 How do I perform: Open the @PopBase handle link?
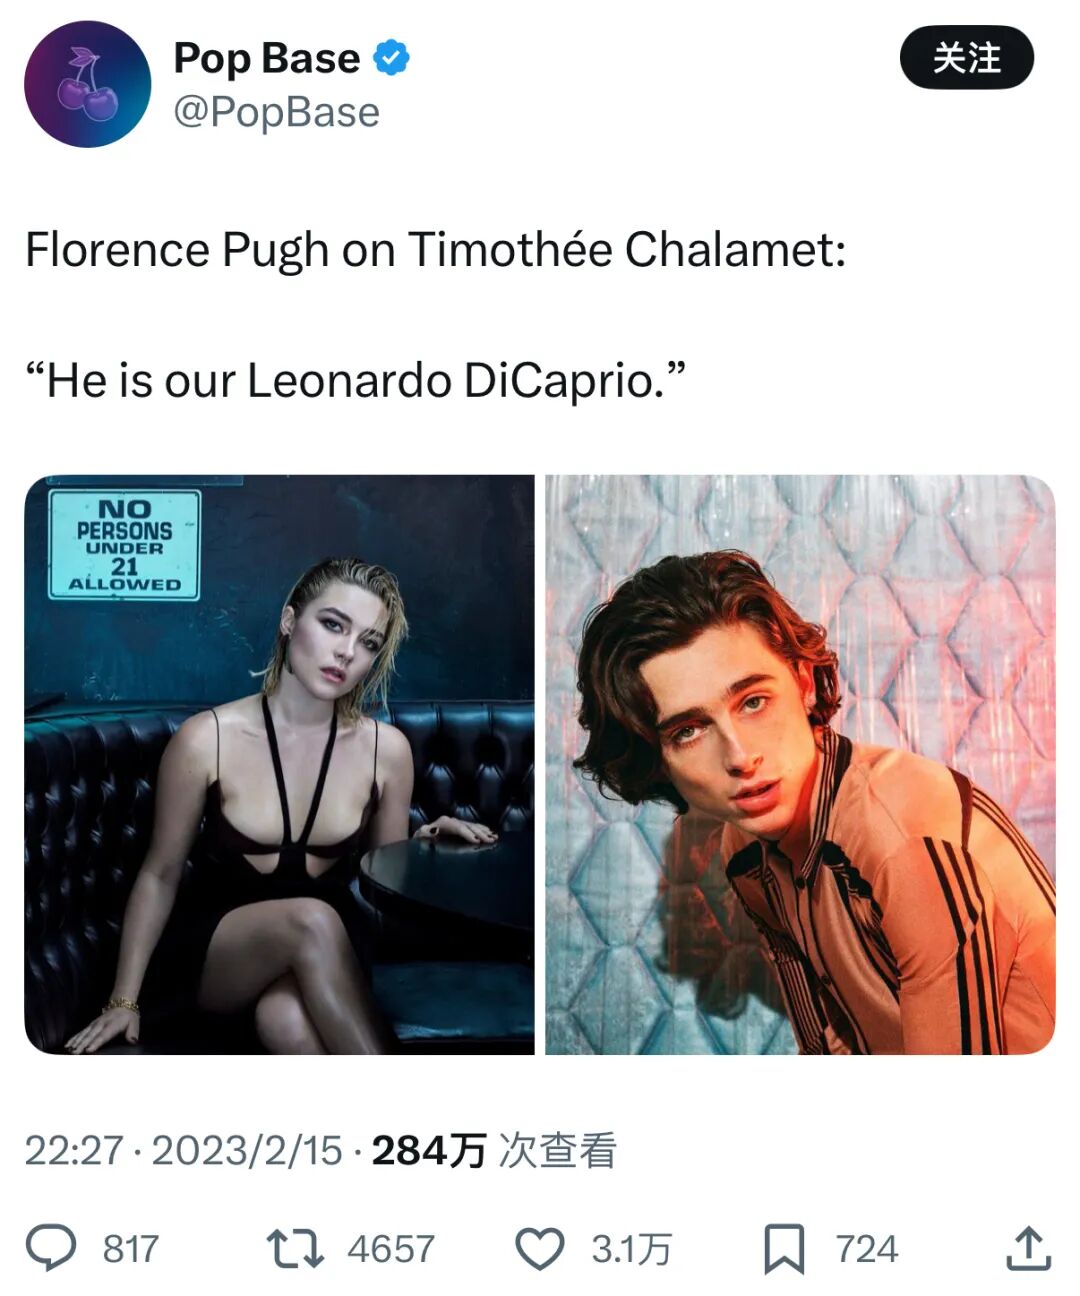pos(277,112)
